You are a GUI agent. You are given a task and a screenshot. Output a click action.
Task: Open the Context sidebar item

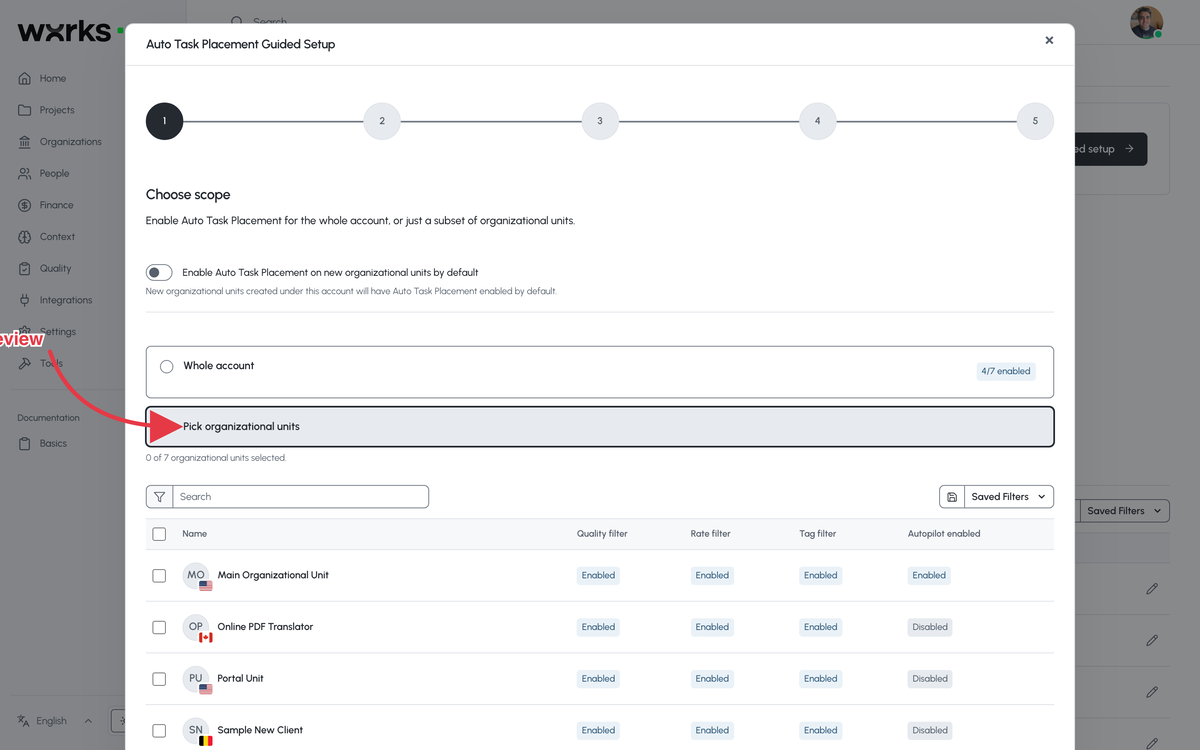pos(46,237)
